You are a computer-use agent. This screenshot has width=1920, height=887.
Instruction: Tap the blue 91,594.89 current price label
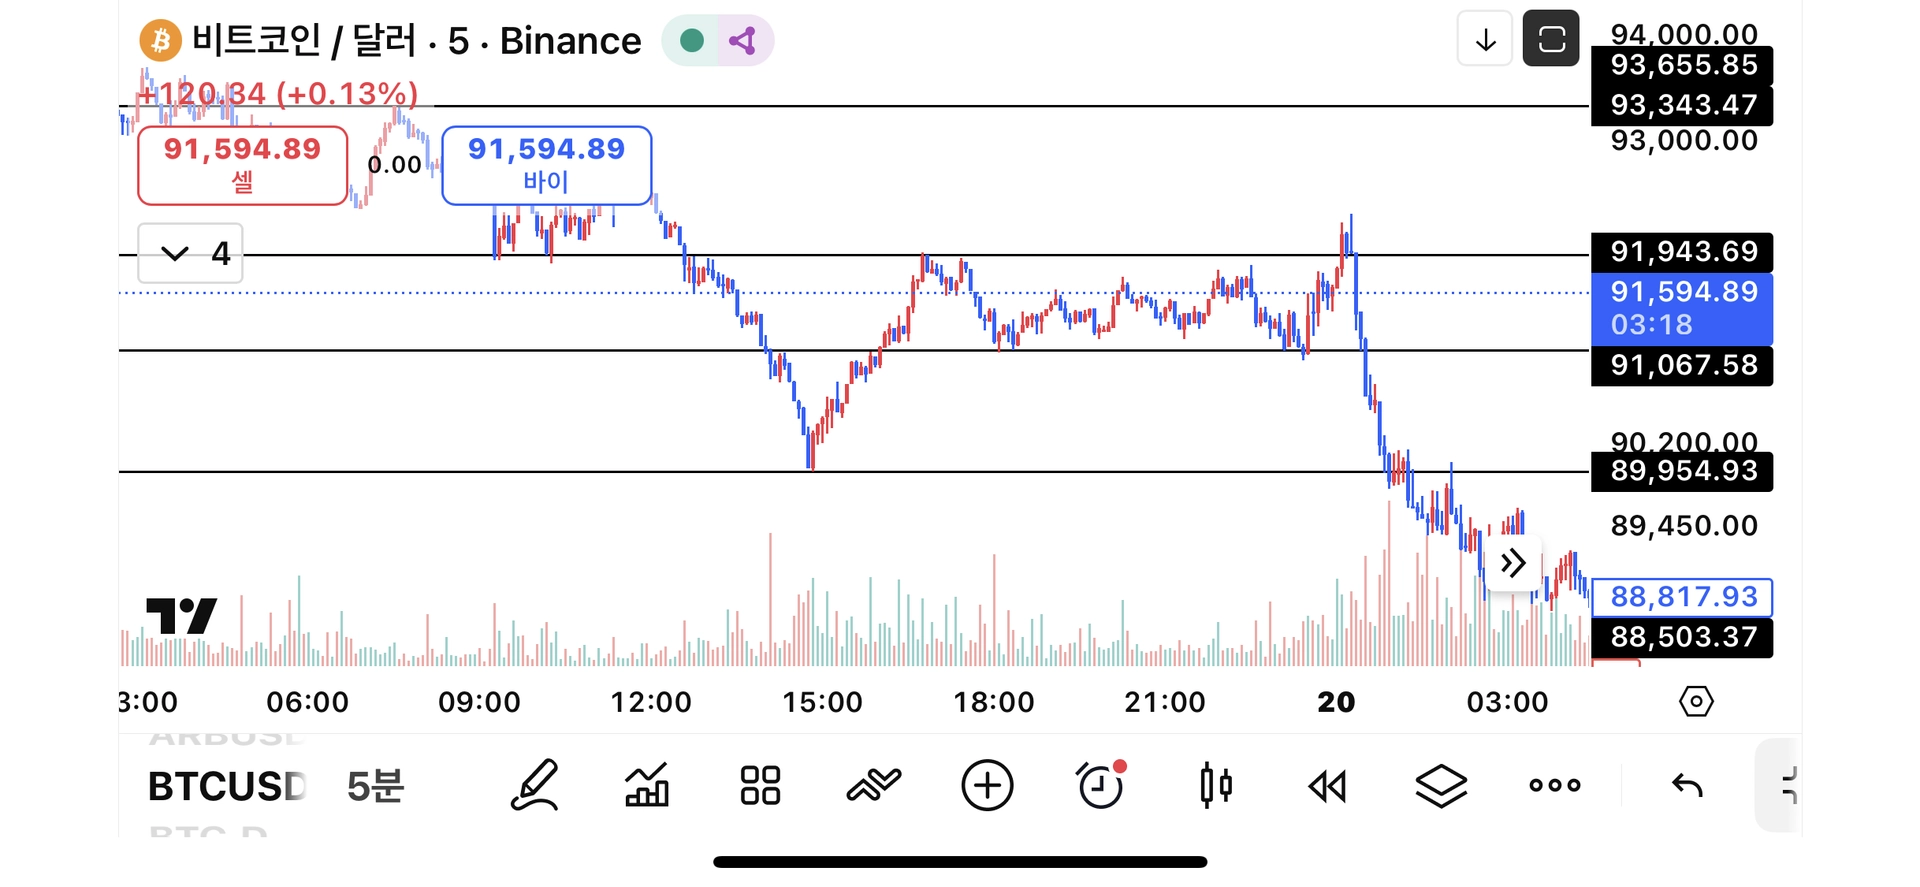tap(1682, 308)
